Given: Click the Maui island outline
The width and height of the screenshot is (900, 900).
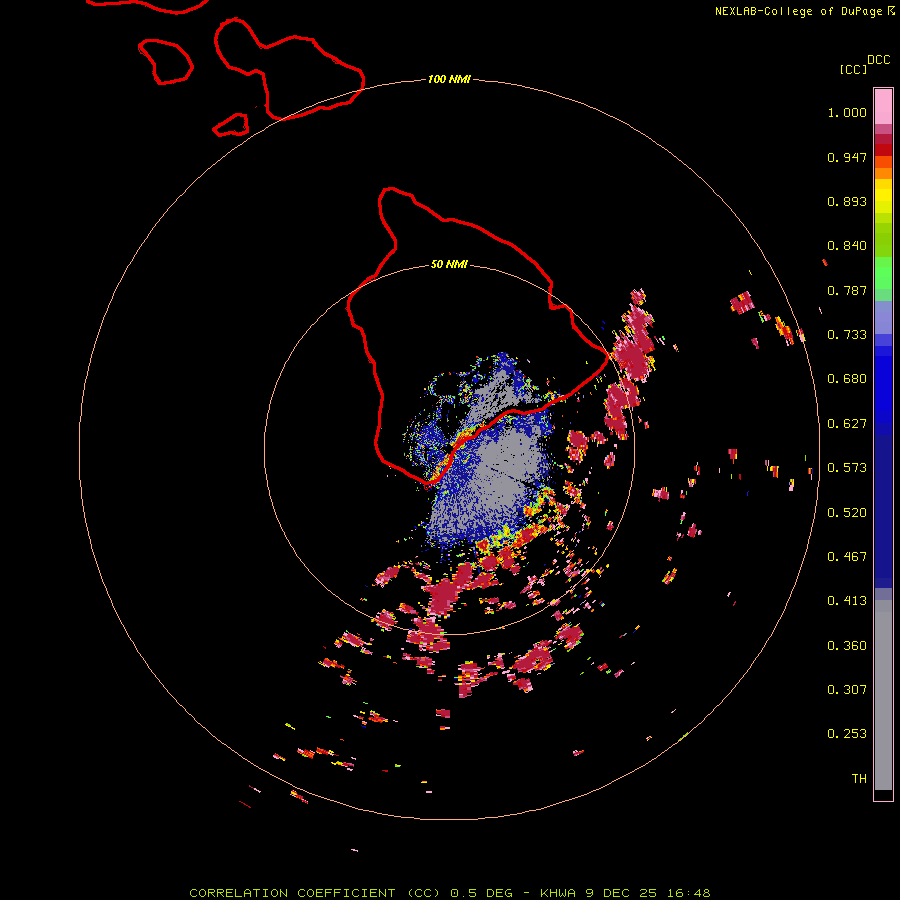Looking at the screenshot, I should click(x=289, y=69).
